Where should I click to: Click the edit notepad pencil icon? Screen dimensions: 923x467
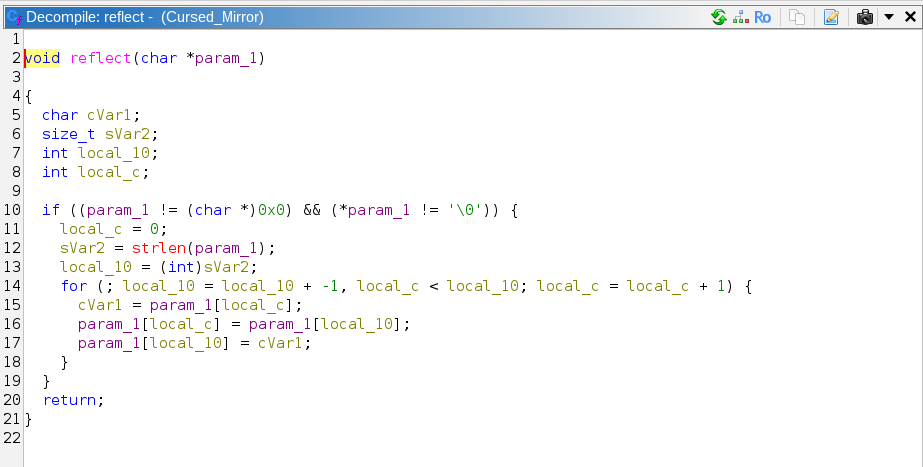tap(831, 17)
